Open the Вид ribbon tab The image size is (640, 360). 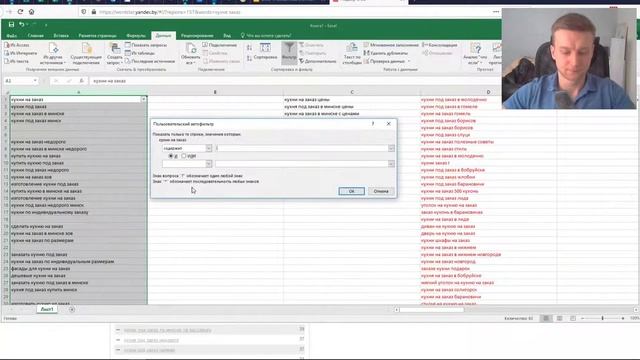click(x=227, y=36)
